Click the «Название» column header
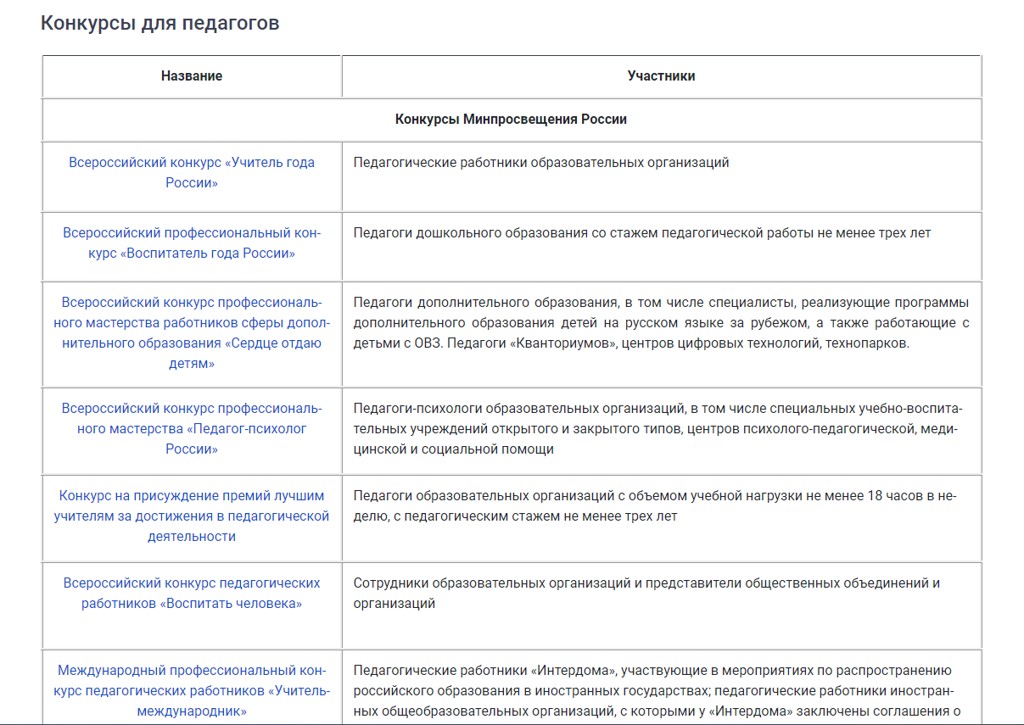The image size is (1024, 725). (191, 76)
